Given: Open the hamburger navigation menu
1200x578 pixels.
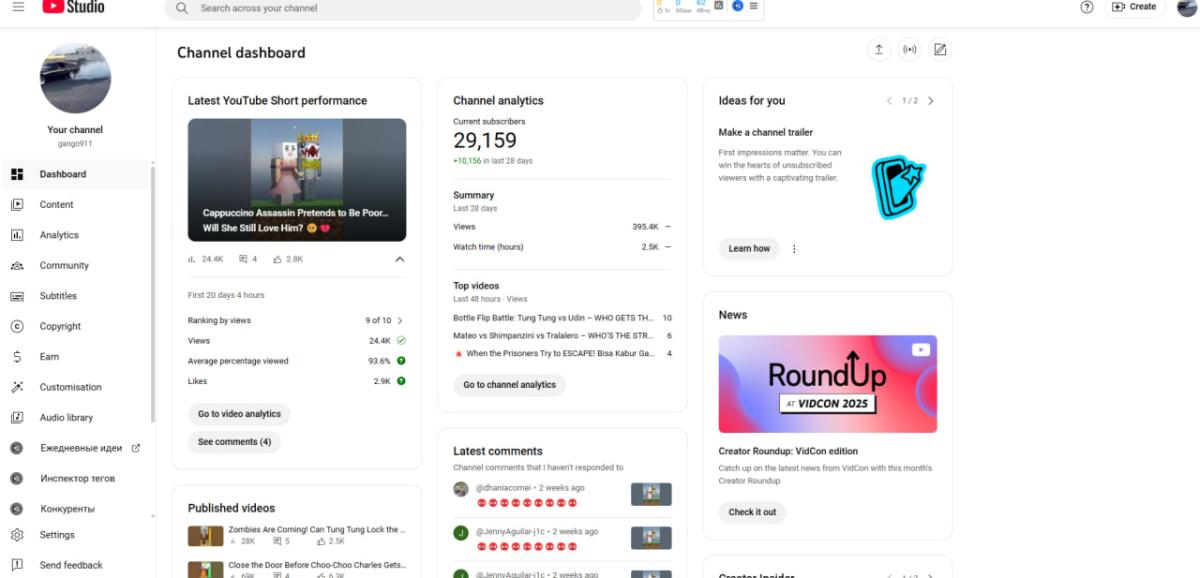Looking at the screenshot, I should click(x=18, y=7).
